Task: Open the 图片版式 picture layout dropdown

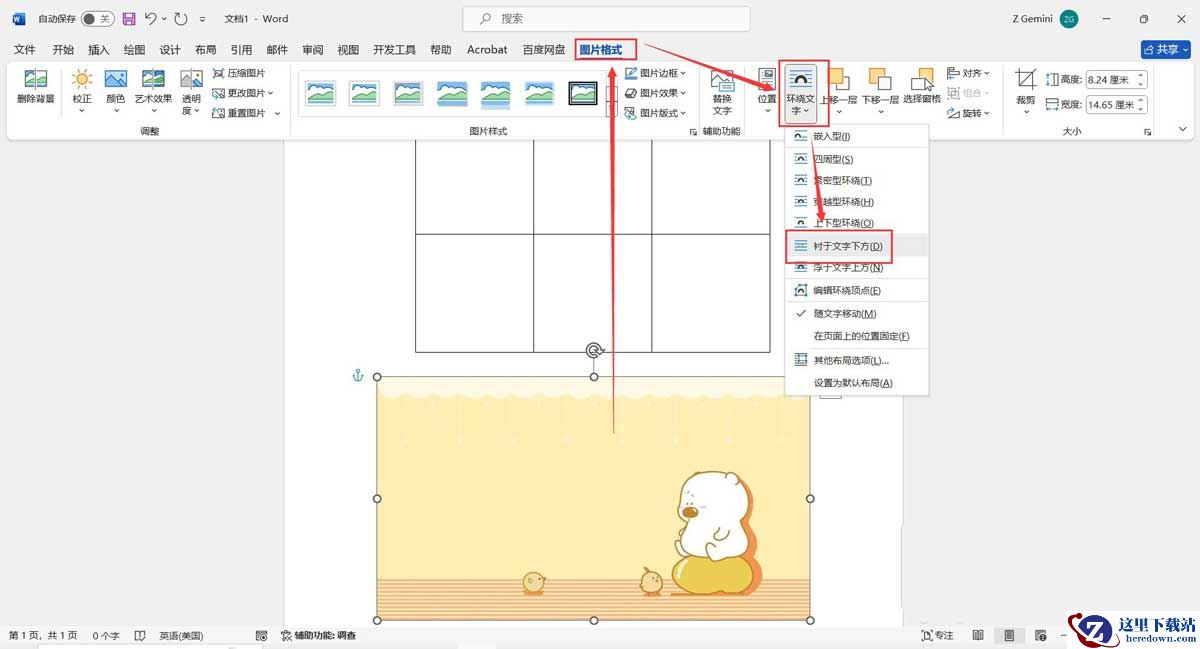Action: tap(655, 113)
